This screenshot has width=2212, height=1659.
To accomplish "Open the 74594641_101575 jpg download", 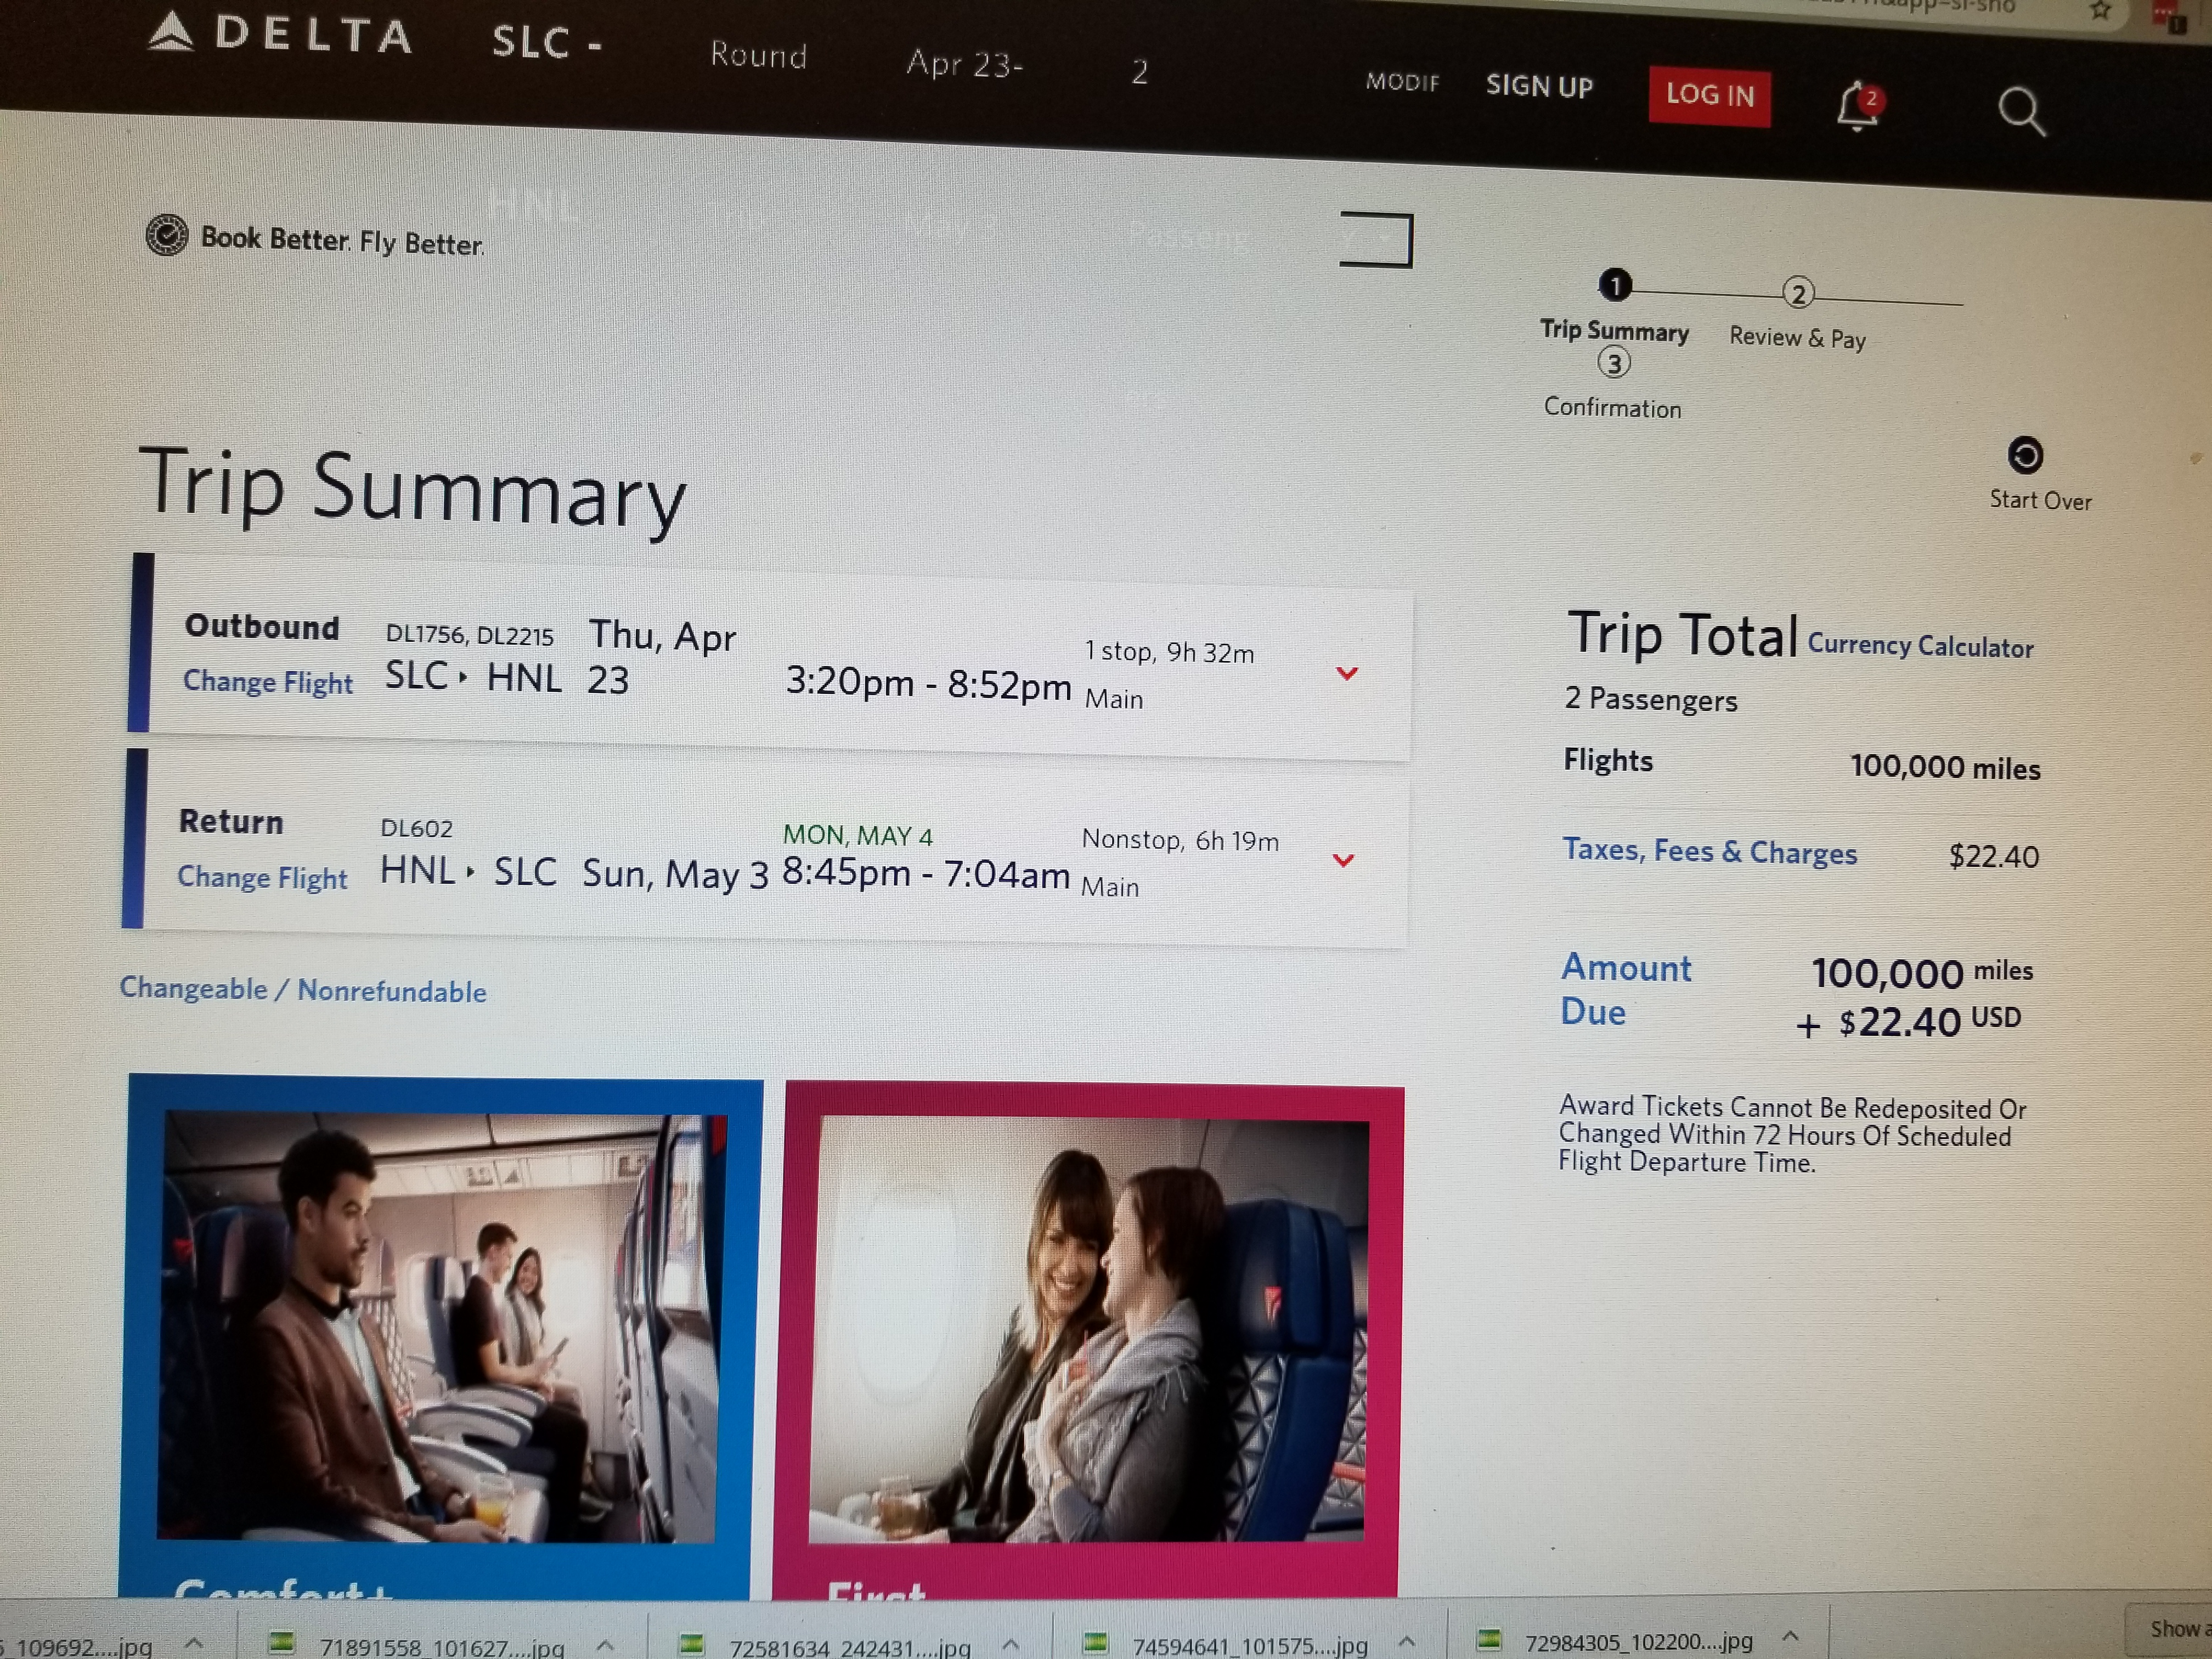I will click(1249, 1644).
